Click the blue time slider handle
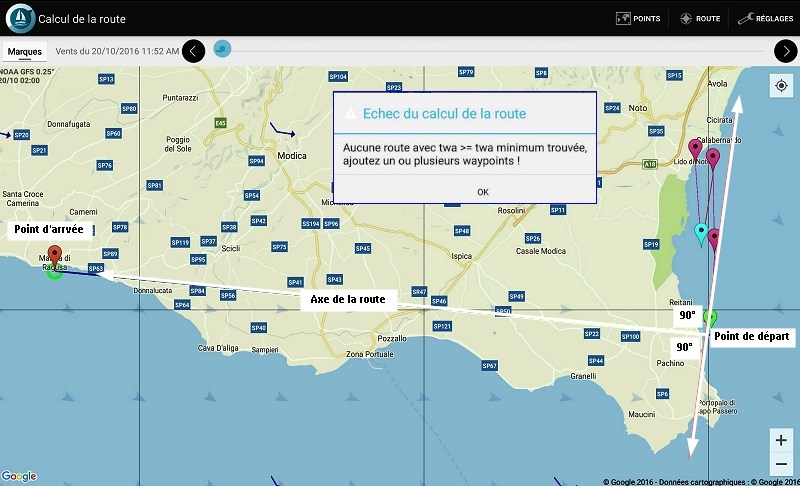 pos(222,48)
